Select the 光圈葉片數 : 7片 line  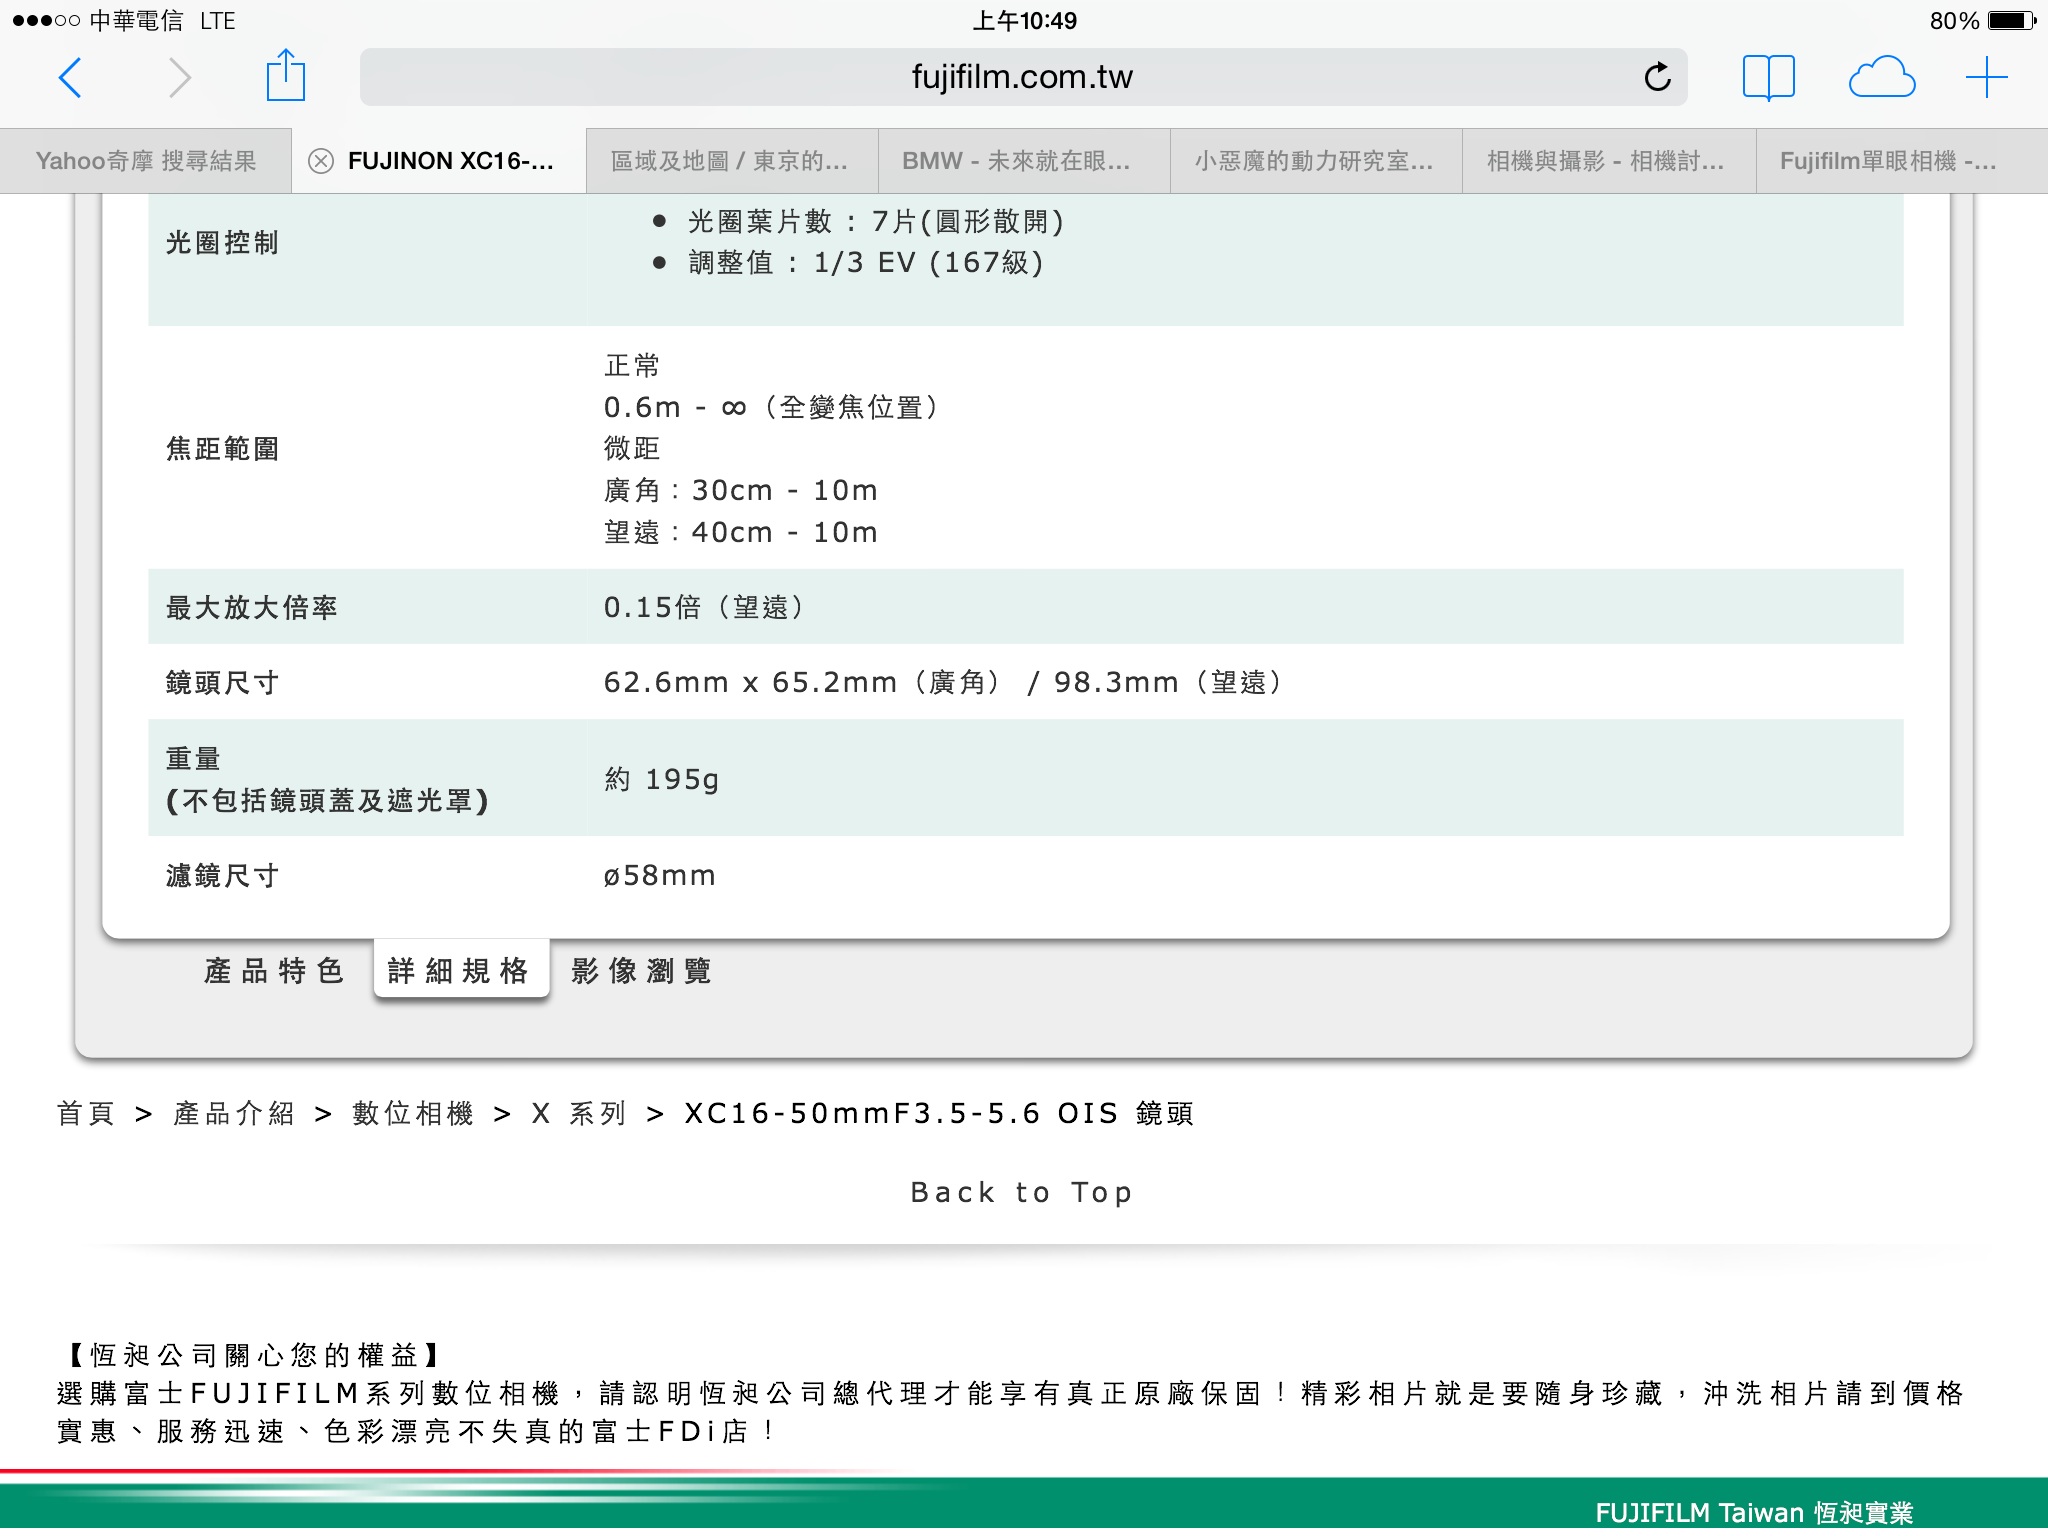tap(876, 221)
